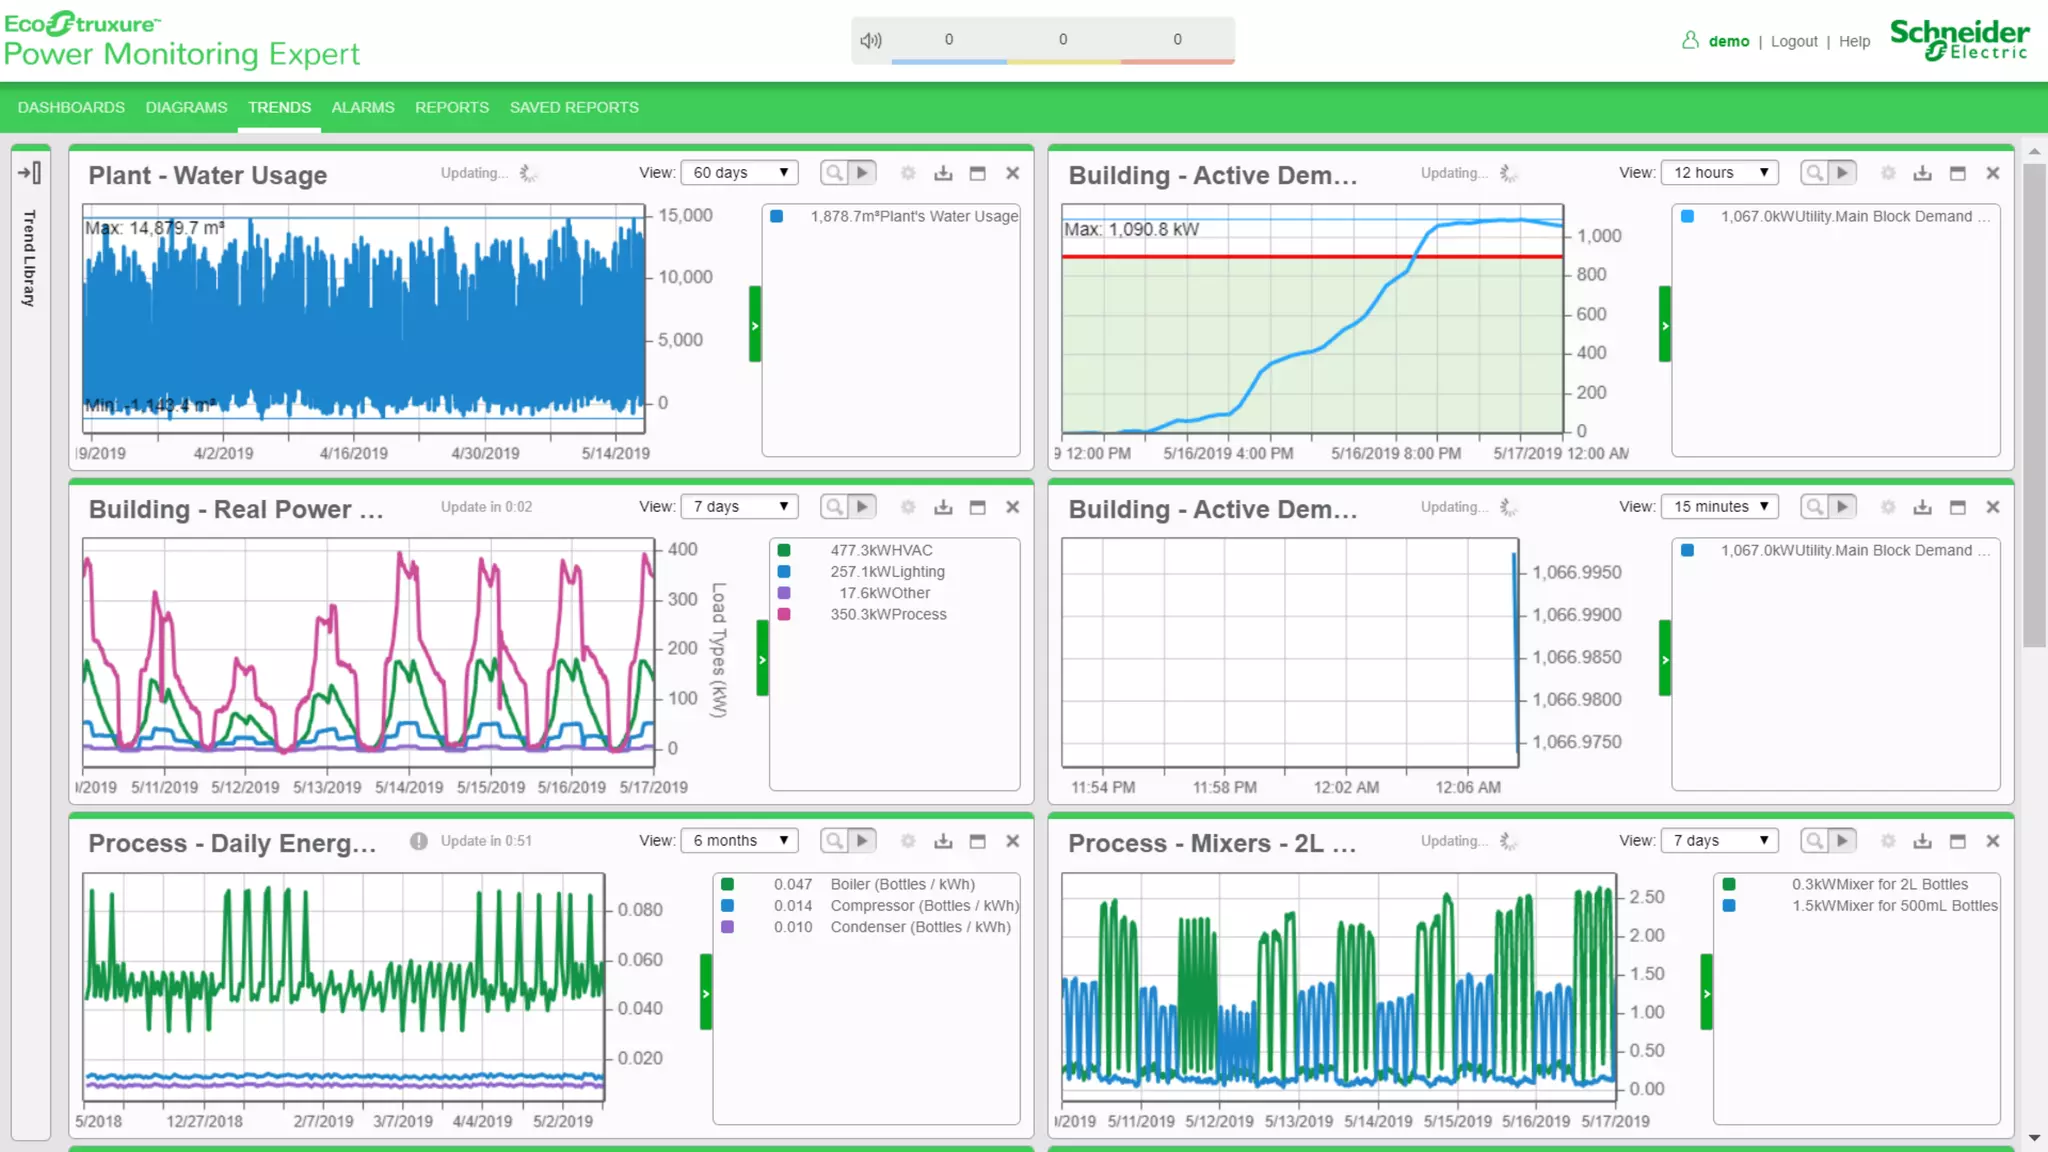Click Boiler series green color swatch
Image resolution: width=2048 pixels, height=1152 pixels.
tap(728, 884)
